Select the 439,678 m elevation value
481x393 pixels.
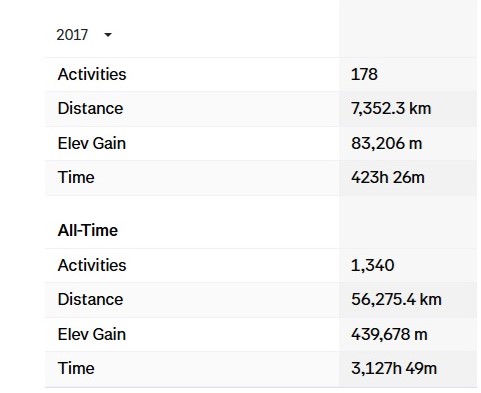tap(389, 334)
